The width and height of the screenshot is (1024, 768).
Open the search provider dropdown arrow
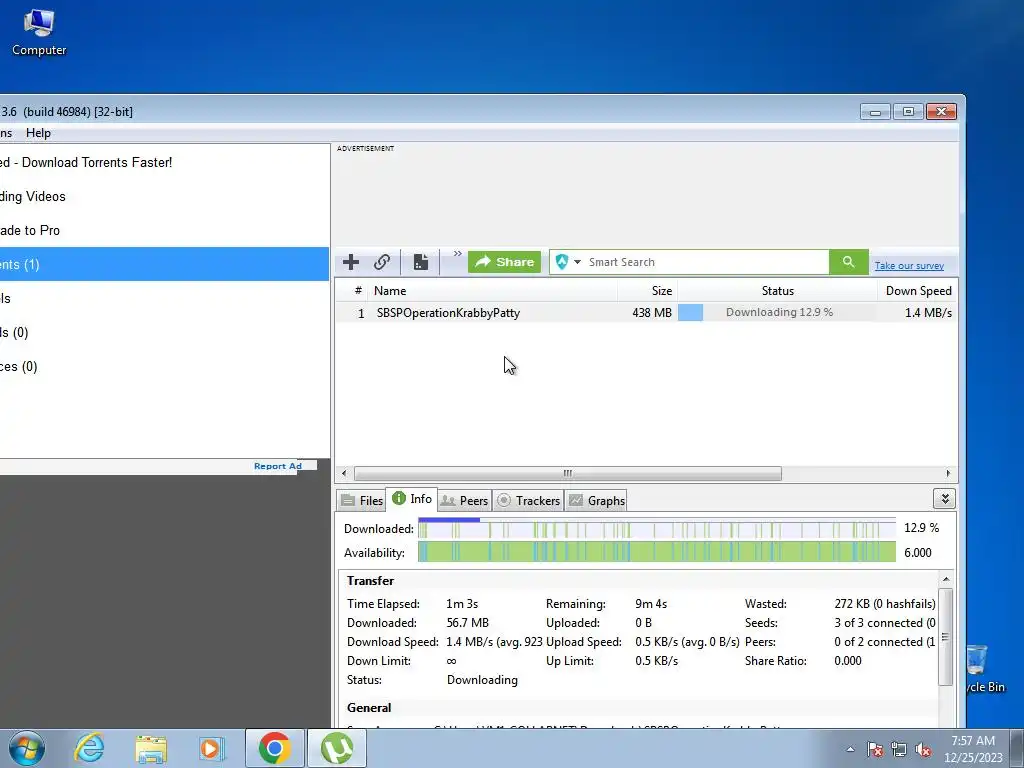[577, 262]
